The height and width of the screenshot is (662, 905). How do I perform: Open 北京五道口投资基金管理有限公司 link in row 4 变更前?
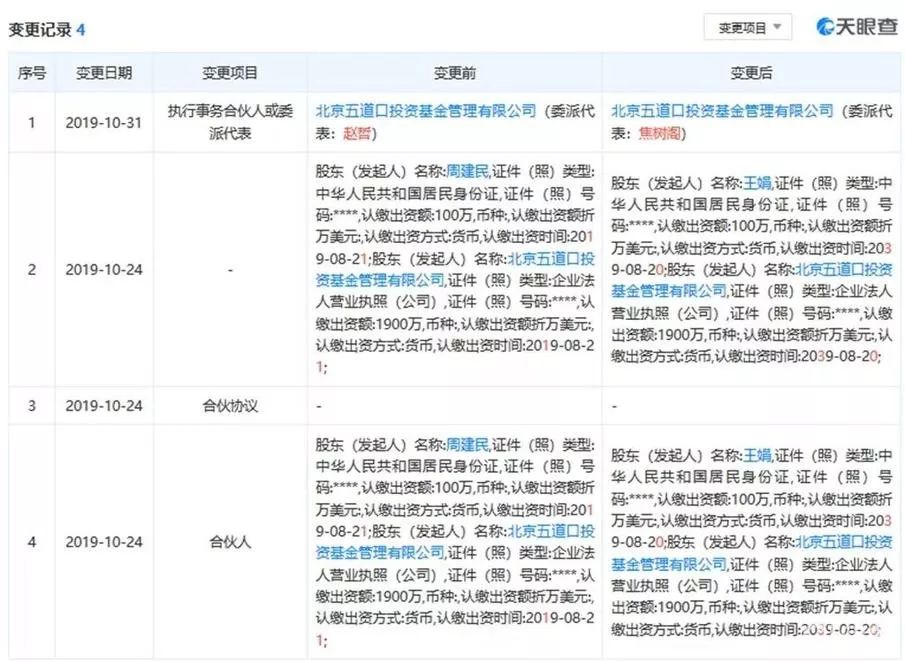[455, 542]
